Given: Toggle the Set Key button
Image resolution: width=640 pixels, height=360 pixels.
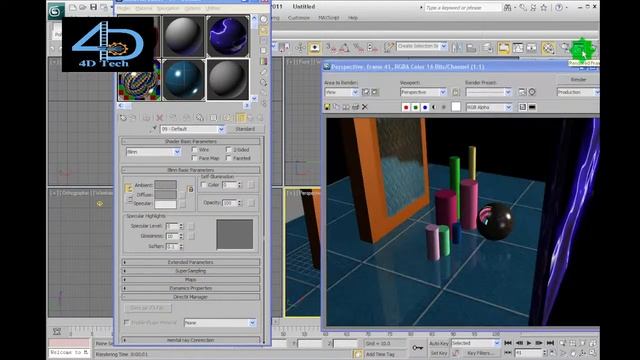Looking at the screenshot, I should 439,353.
